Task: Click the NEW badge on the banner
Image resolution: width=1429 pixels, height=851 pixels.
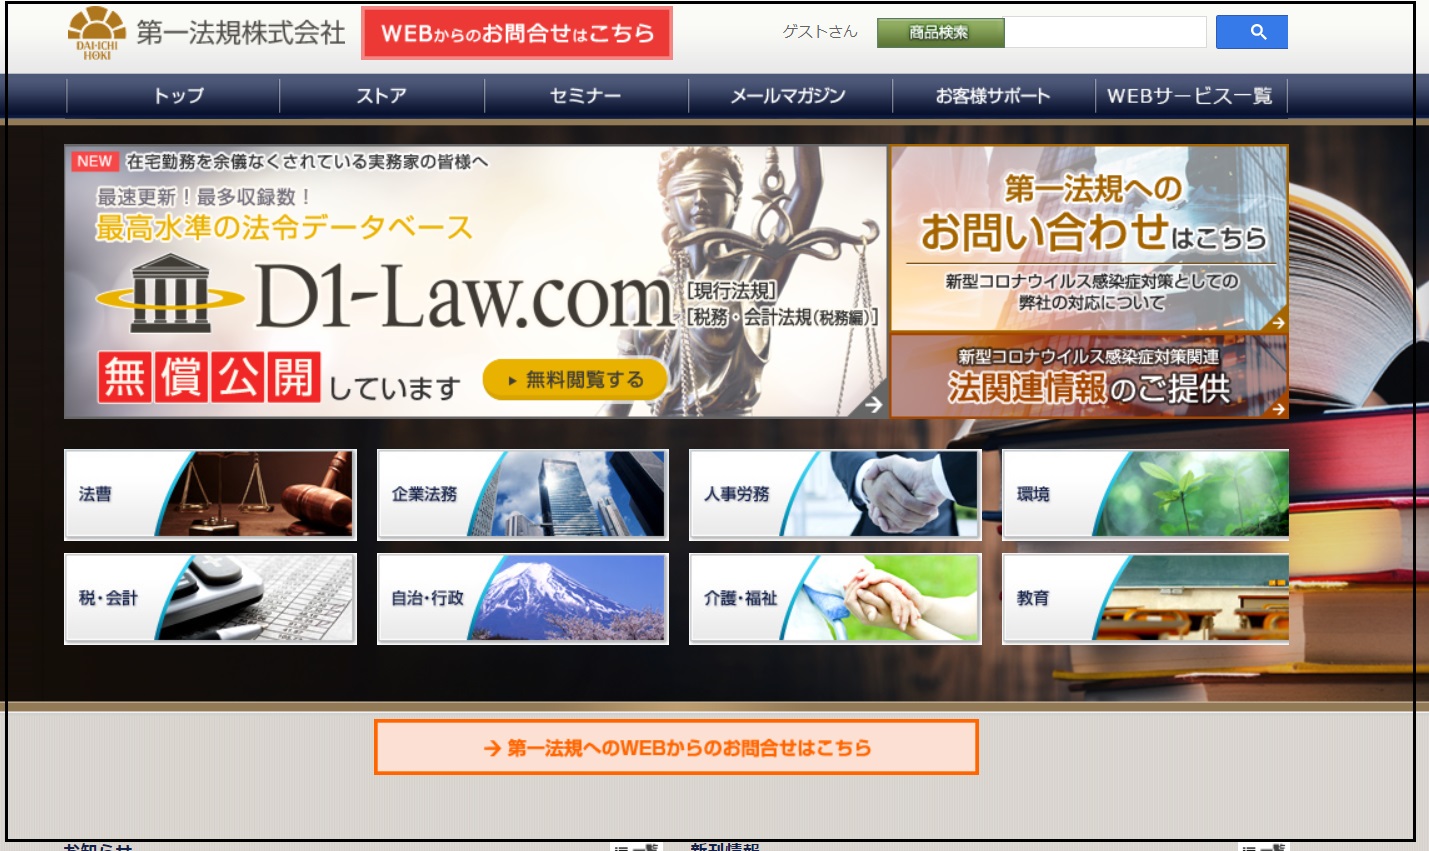Action: click(95, 161)
